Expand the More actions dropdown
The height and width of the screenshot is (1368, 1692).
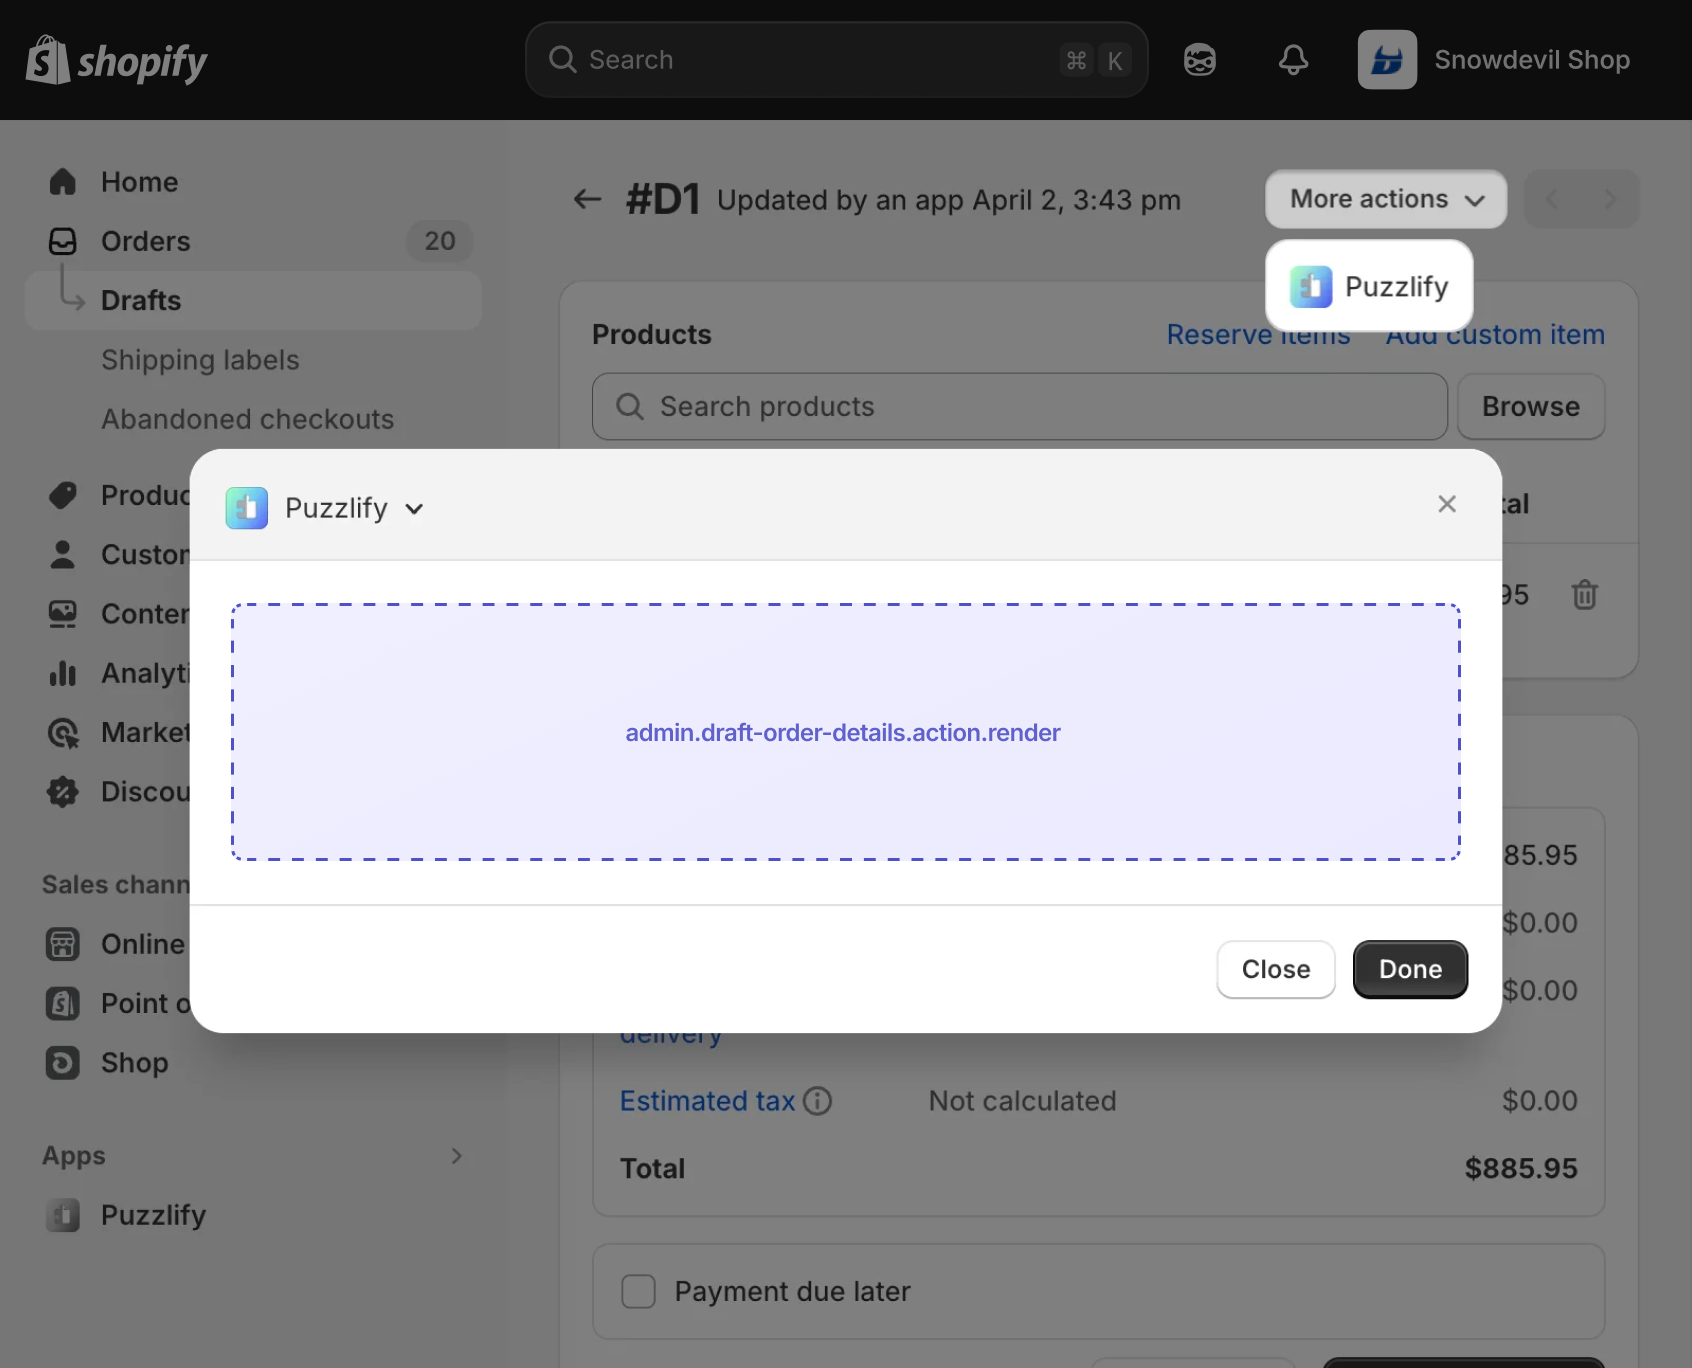(1386, 199)
